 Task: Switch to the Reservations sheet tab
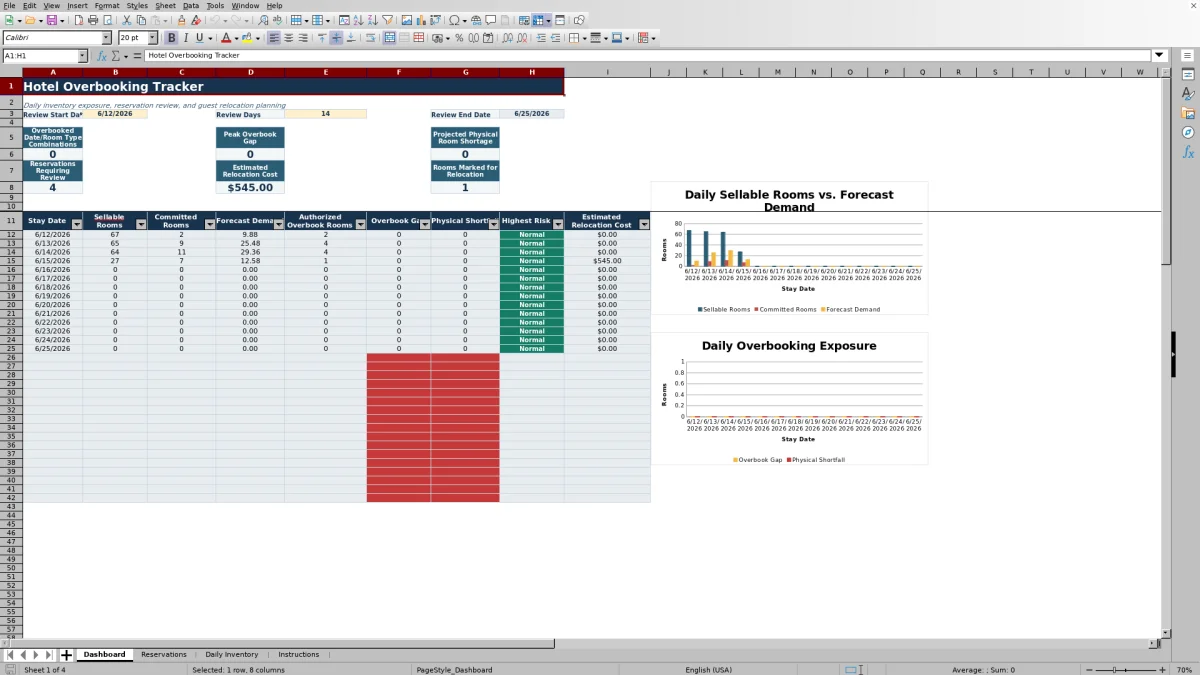click(163, 655)
